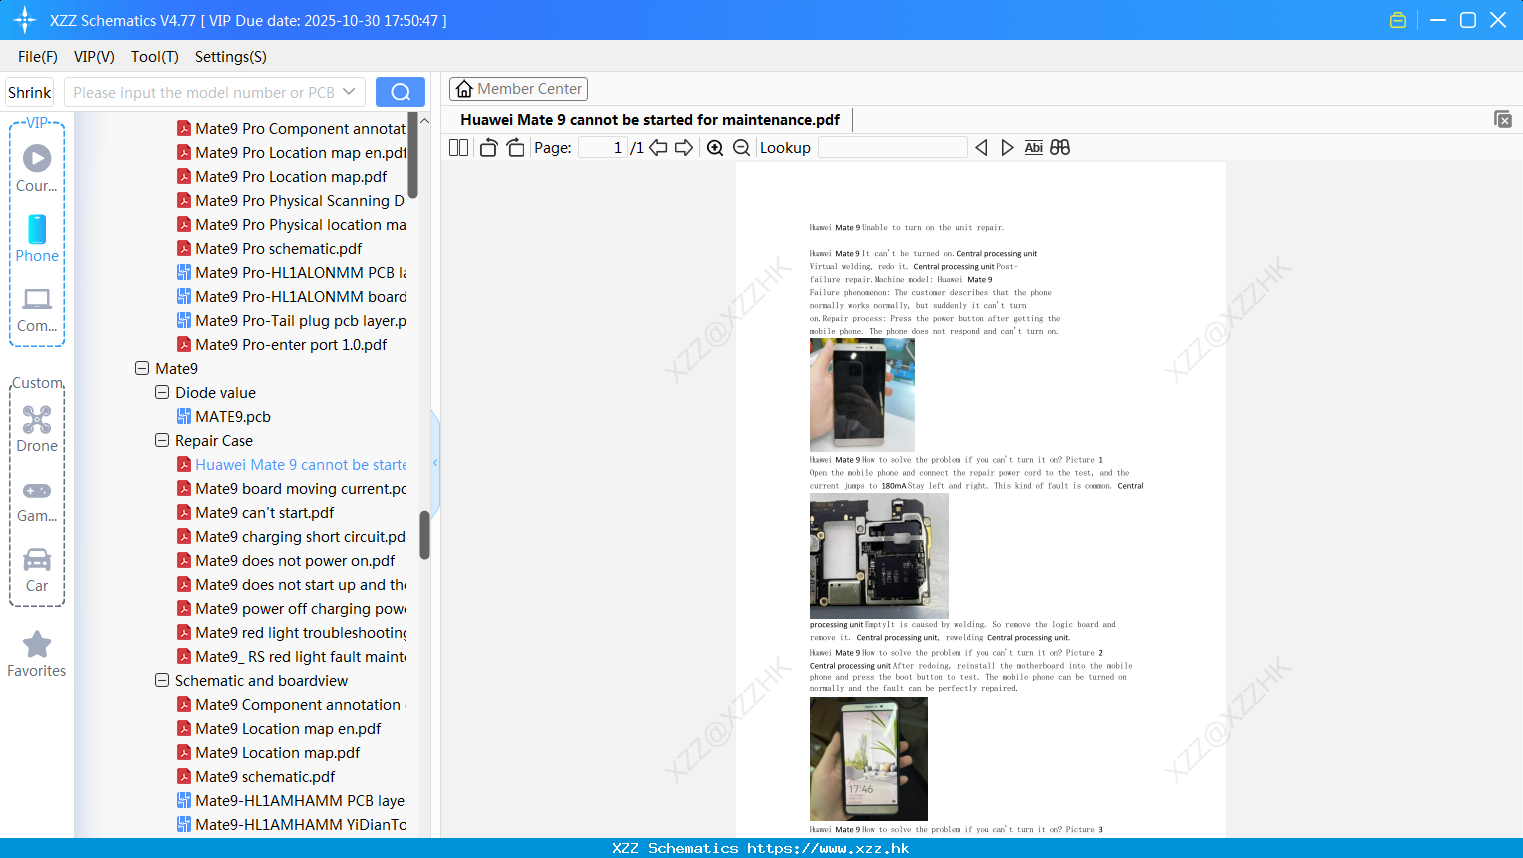The height and width of the screenshot is (858, 1523).
Task: Open the Member Center
Action: pos(518,89)
